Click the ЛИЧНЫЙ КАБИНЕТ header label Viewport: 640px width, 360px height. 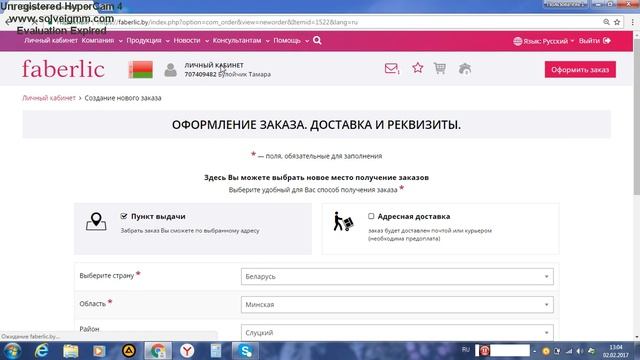[x=214, y=65]
